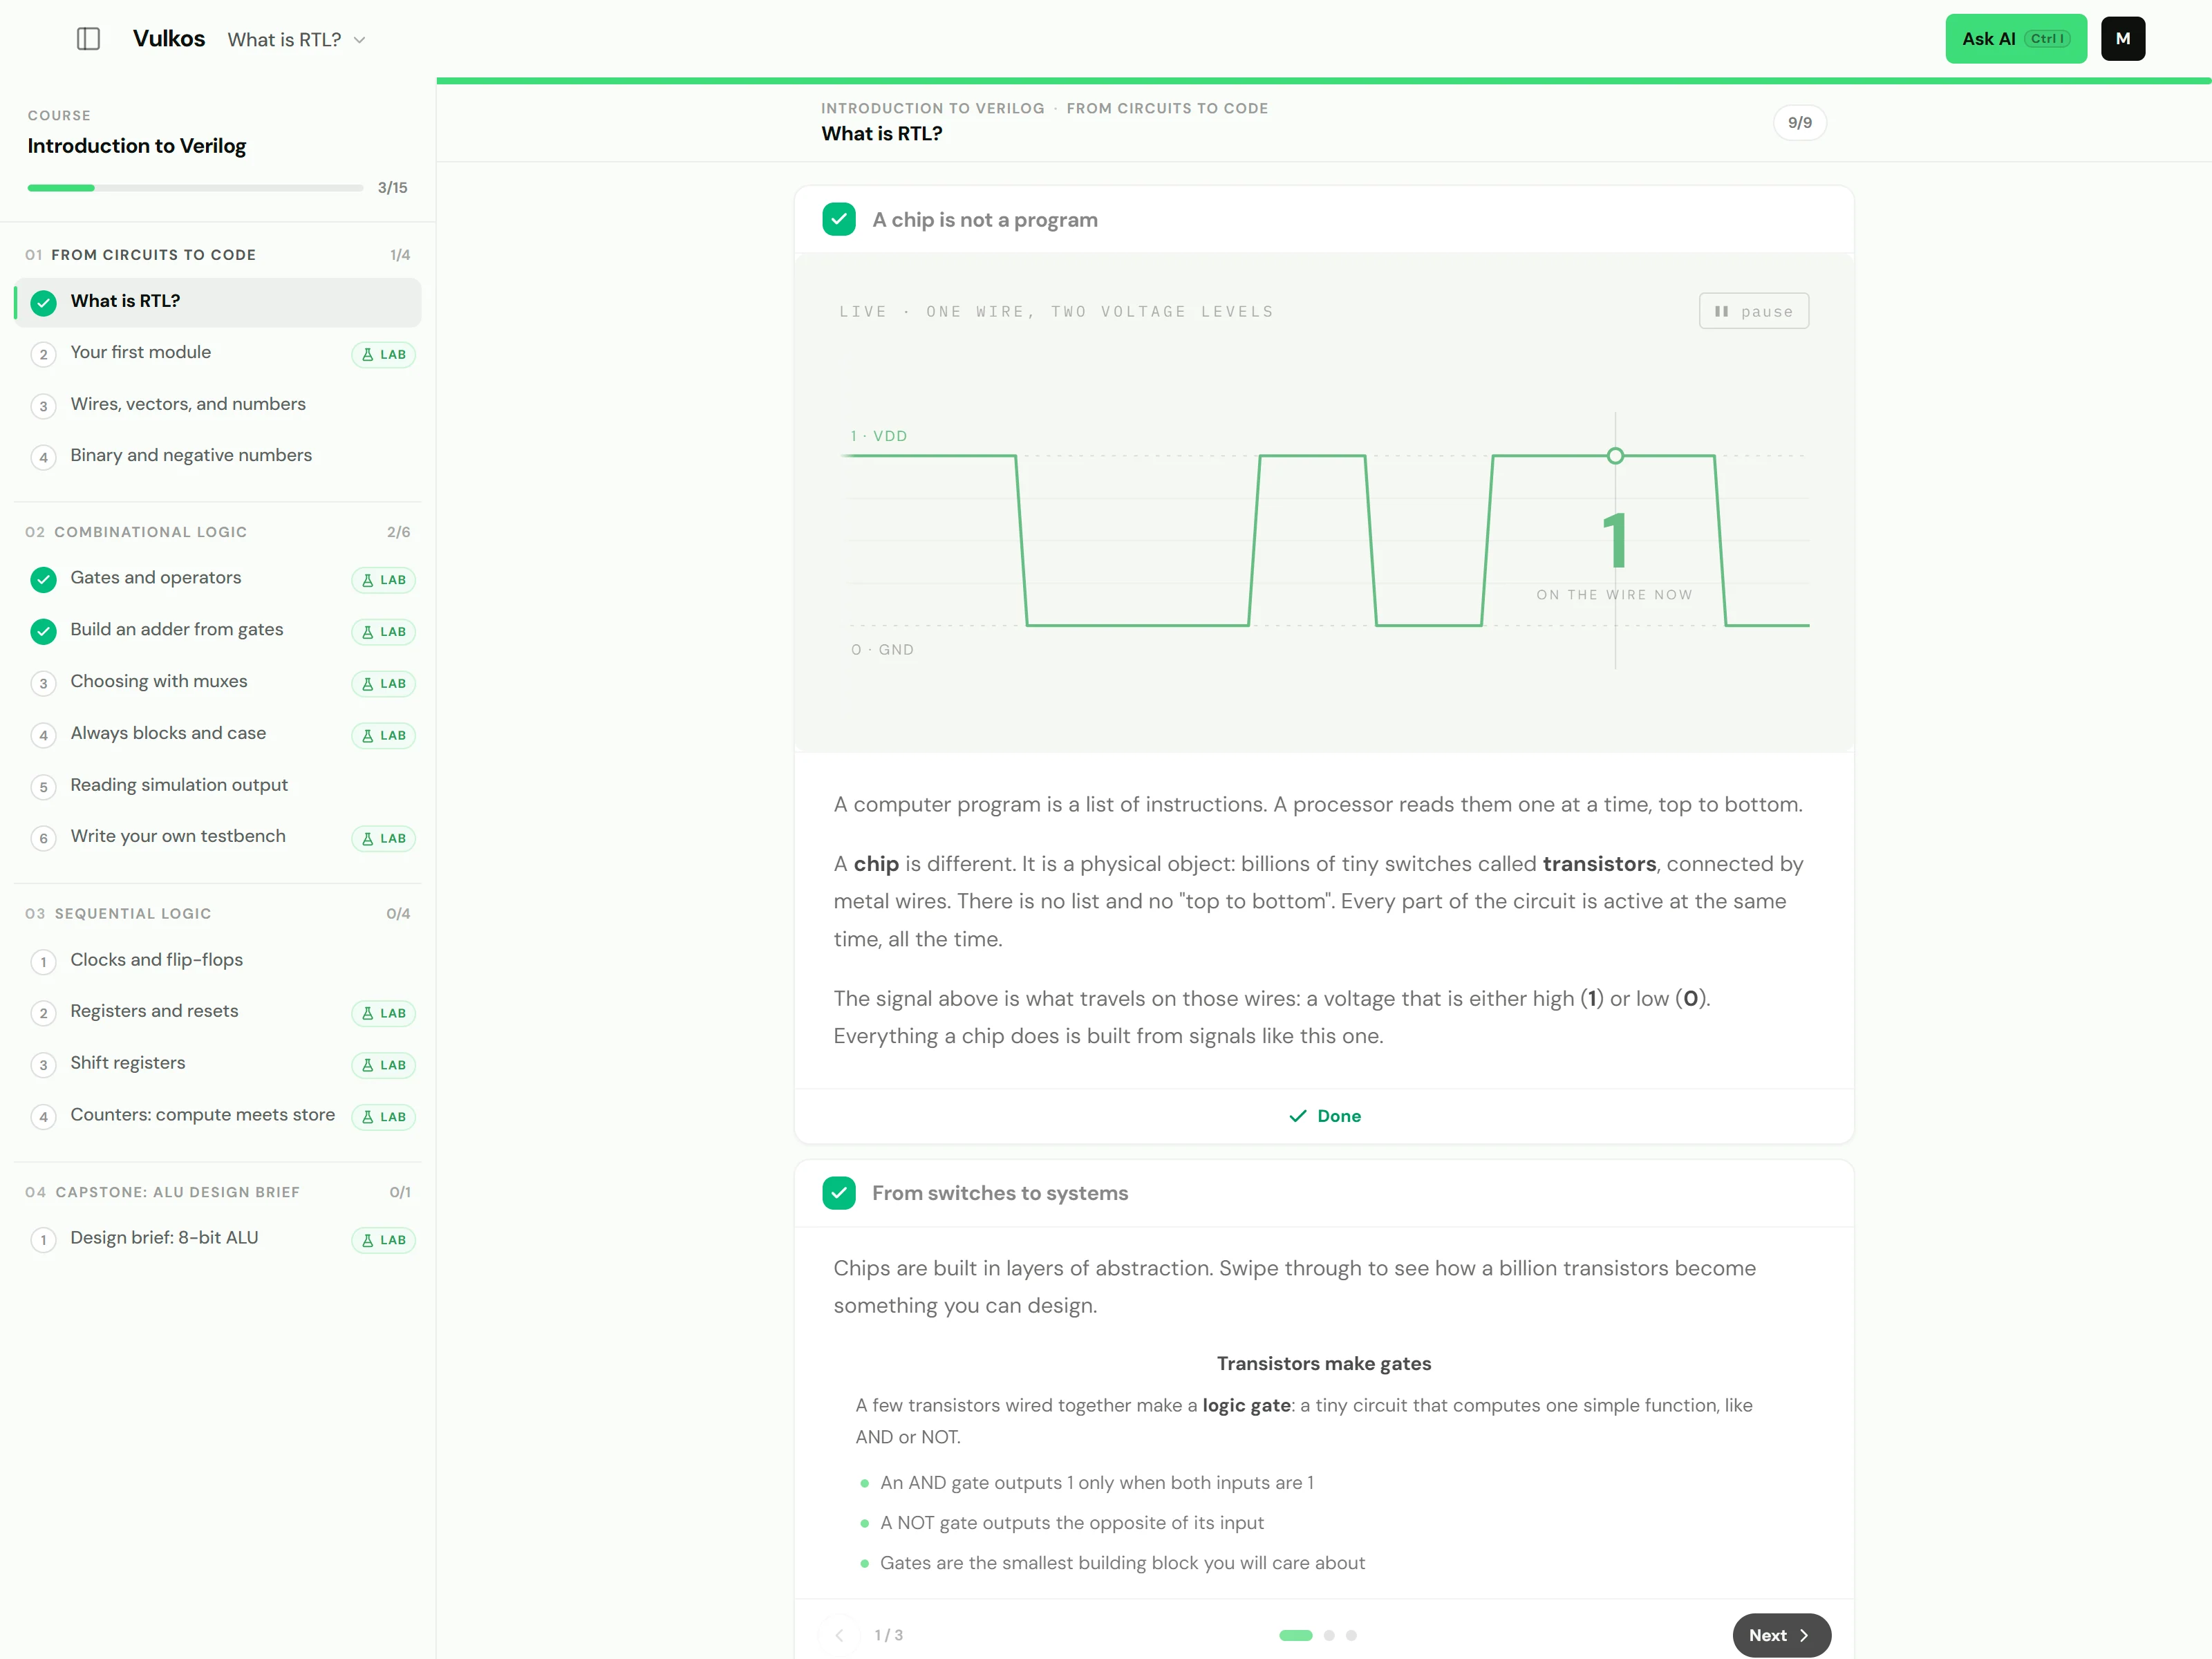Image resolution: width=2212 pixels, height=1659 pixels.
Task: Collapse 'Capstone: ALU Design Brief' section header
Action: [x=218, y=1192]
